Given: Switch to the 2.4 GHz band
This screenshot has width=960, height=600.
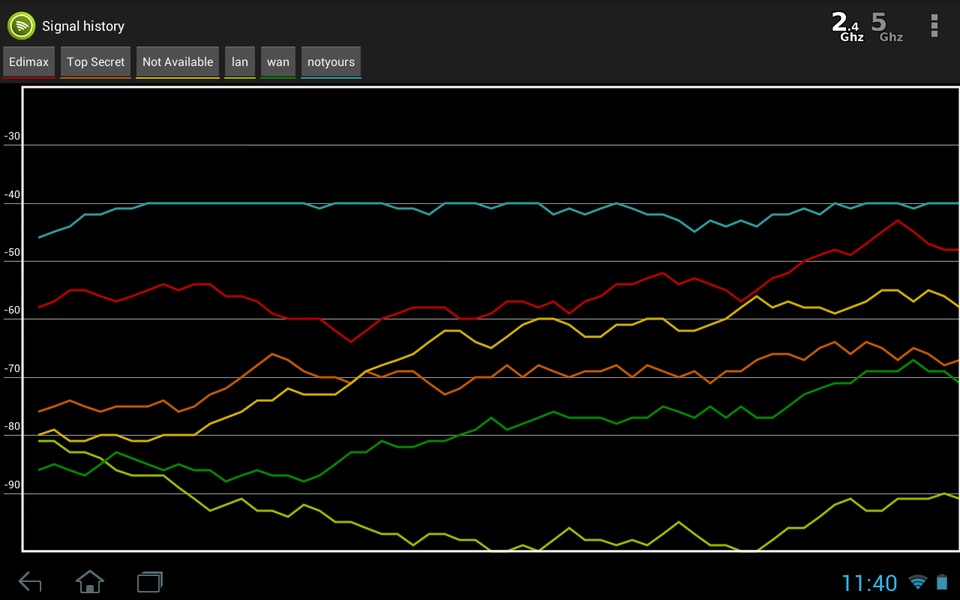Looking at the screenshot, I should [x=848, y=27].
